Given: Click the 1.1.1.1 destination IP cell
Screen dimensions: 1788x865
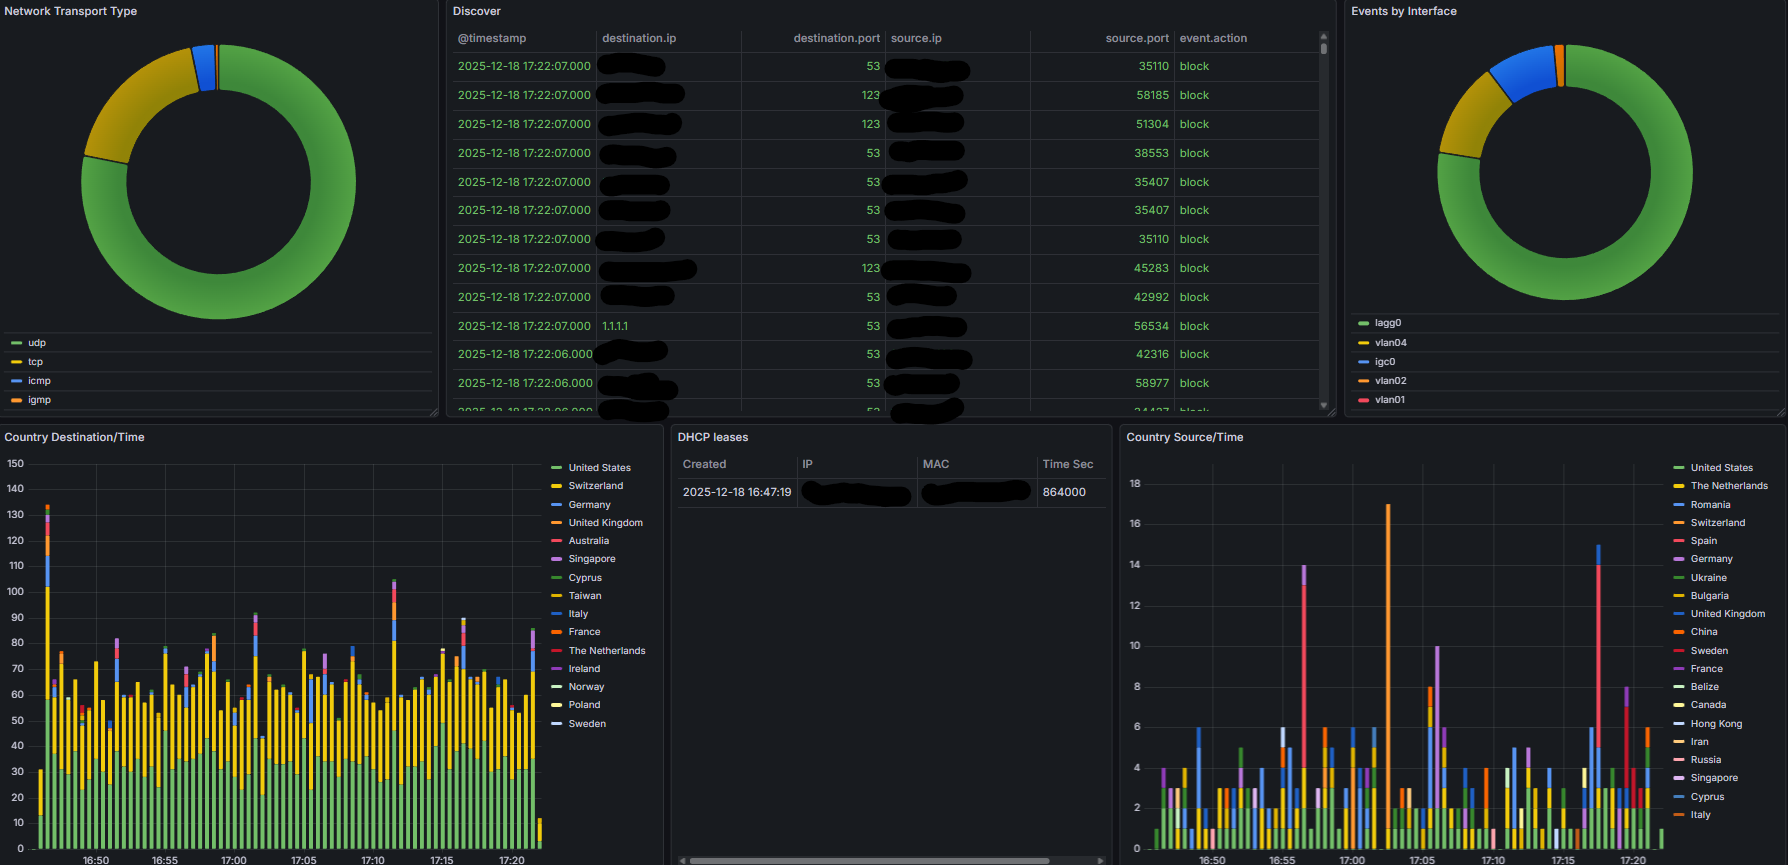Looking at the screenshot, I should [615, 326].
